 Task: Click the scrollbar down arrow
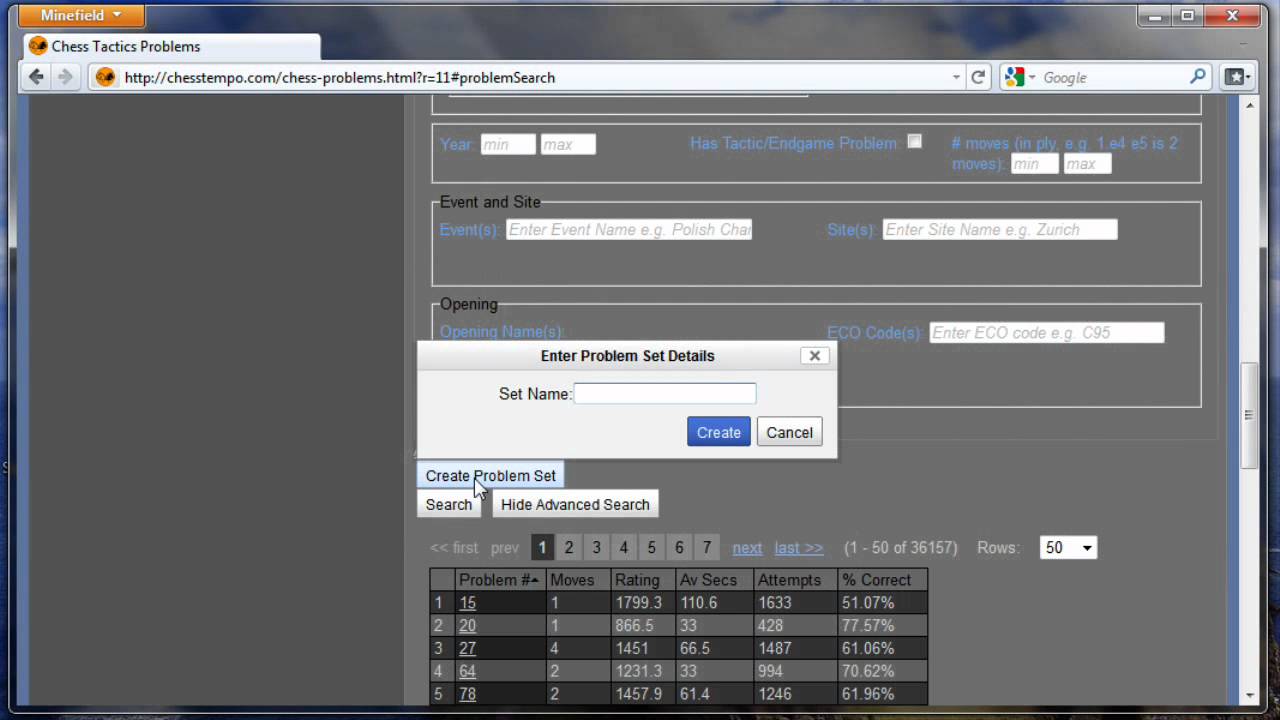point(1249,696)
